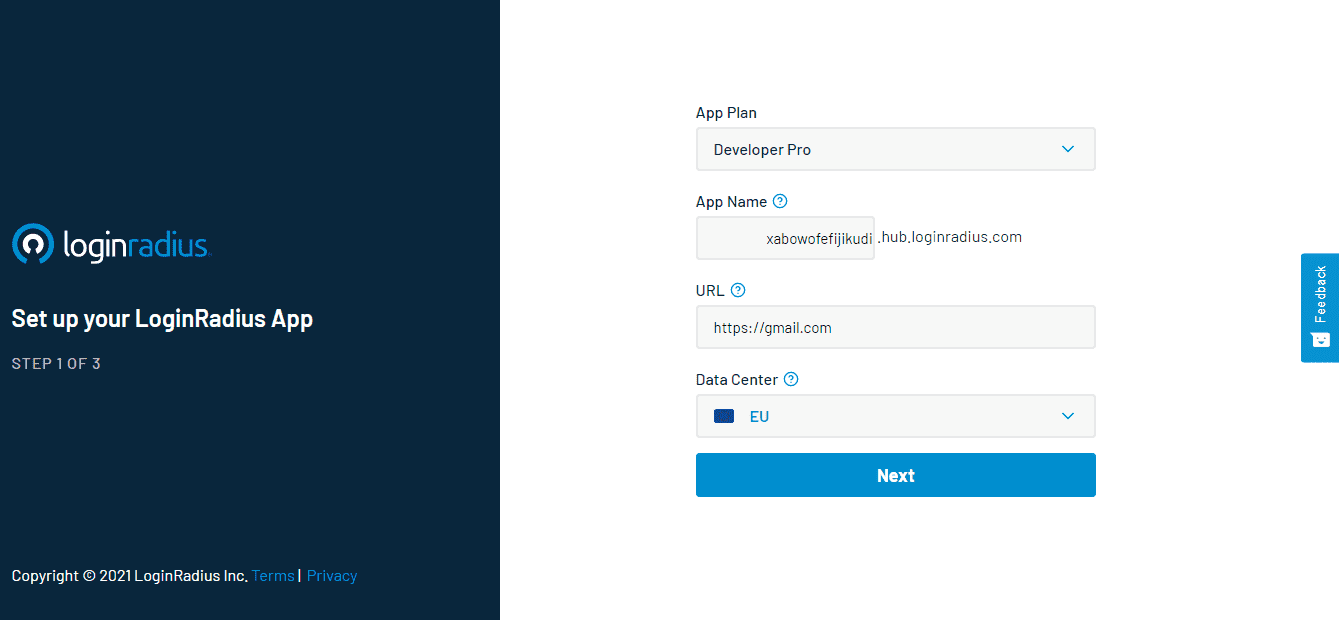
Task: Click the App Plan field label
Action: 726,113
